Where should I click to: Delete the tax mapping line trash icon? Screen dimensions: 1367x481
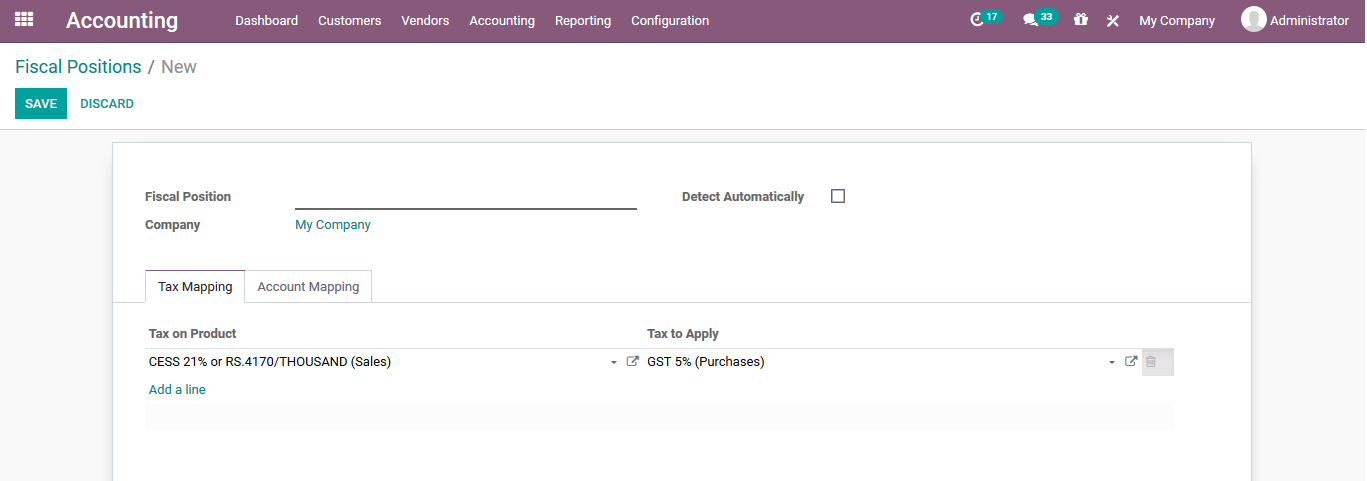pyautogui.click(x=1151, y=362)
